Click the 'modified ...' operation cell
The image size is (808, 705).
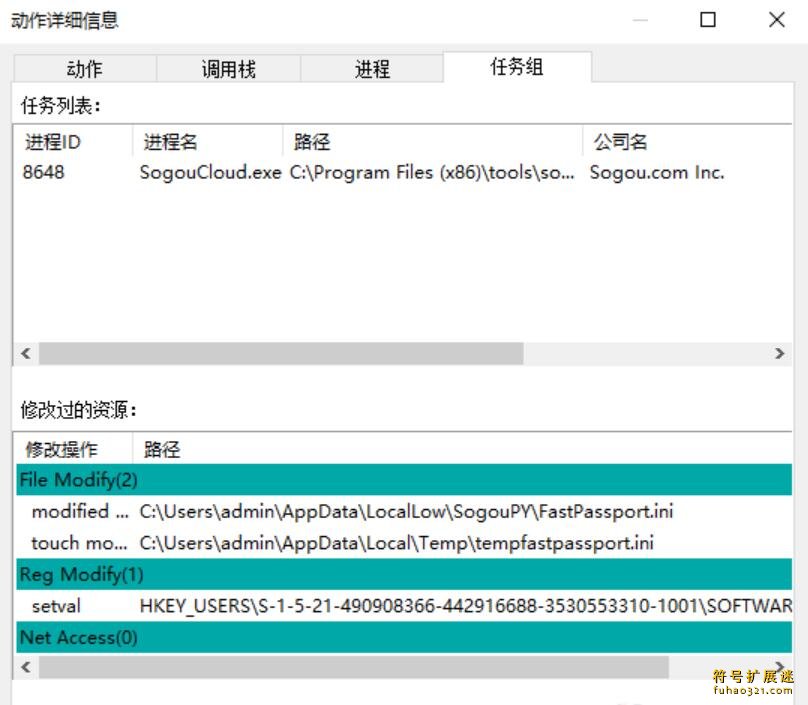tap(80, 511)
